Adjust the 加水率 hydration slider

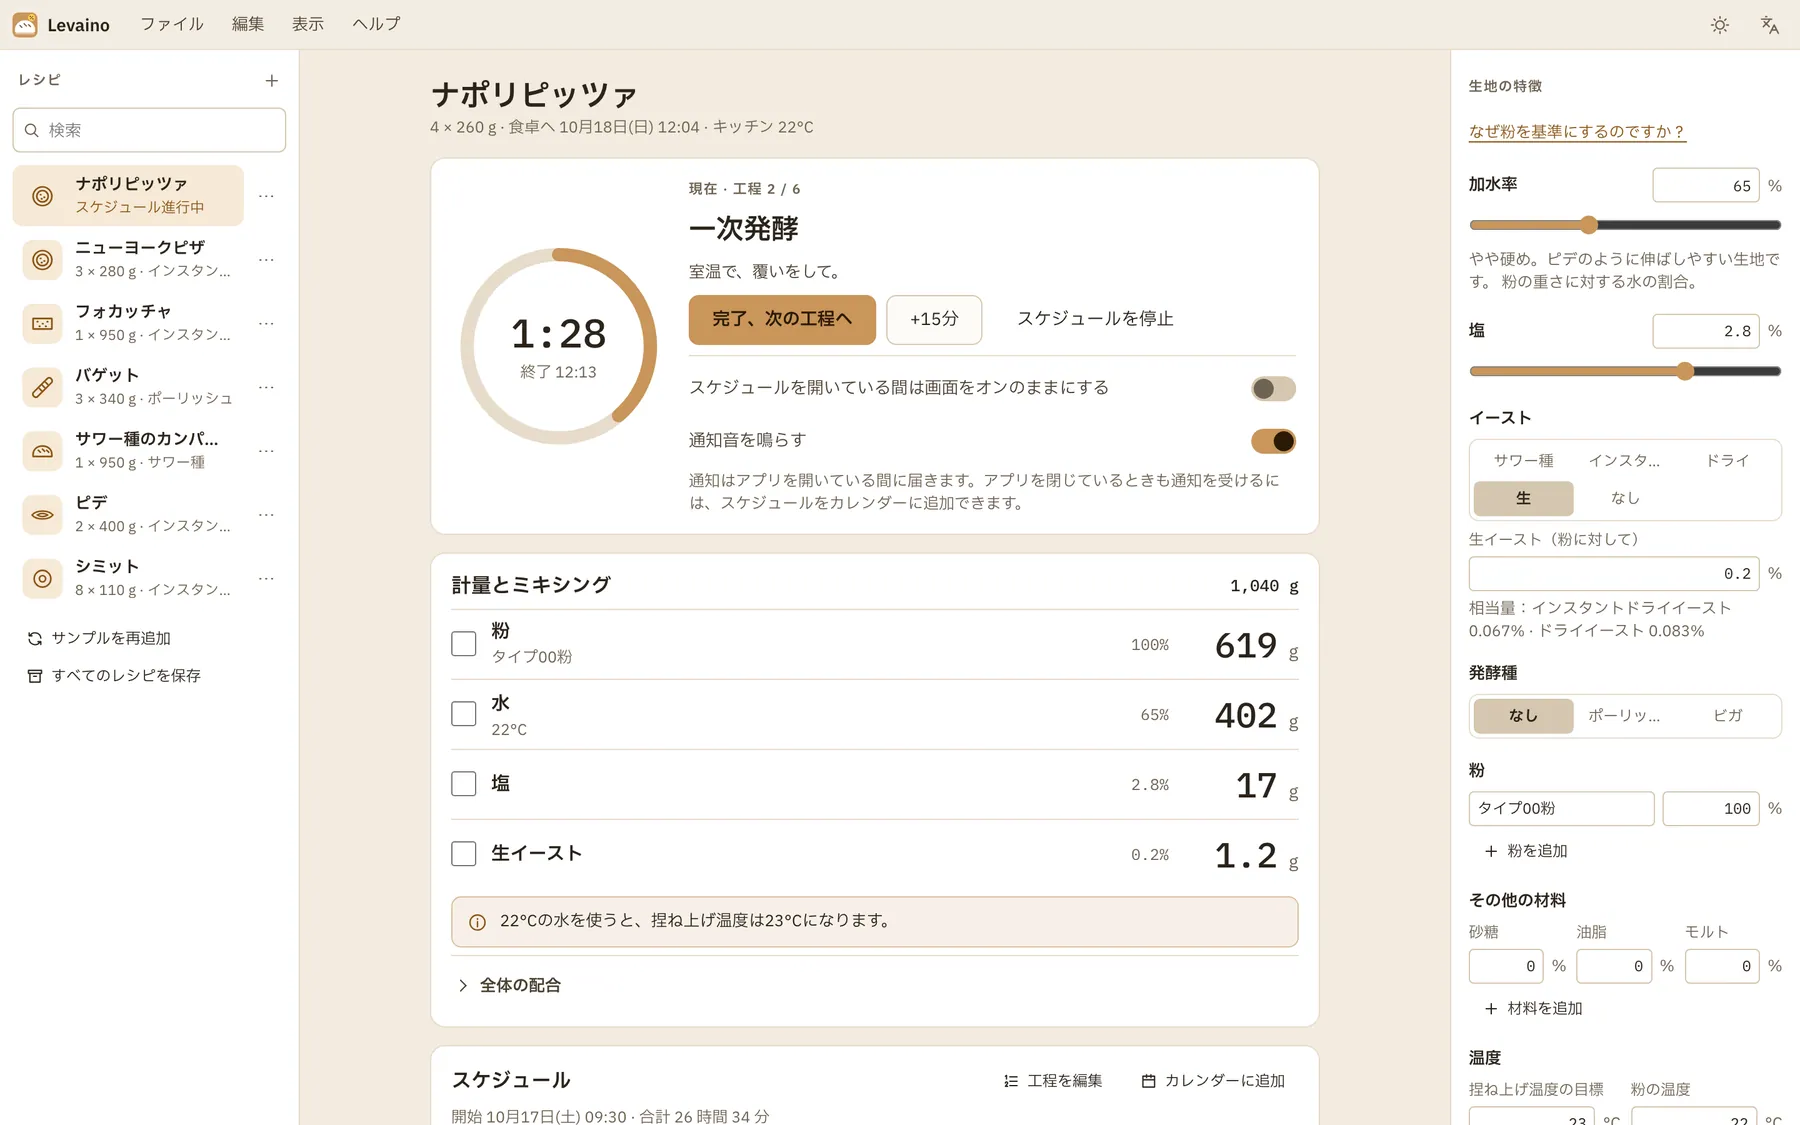1624,225
